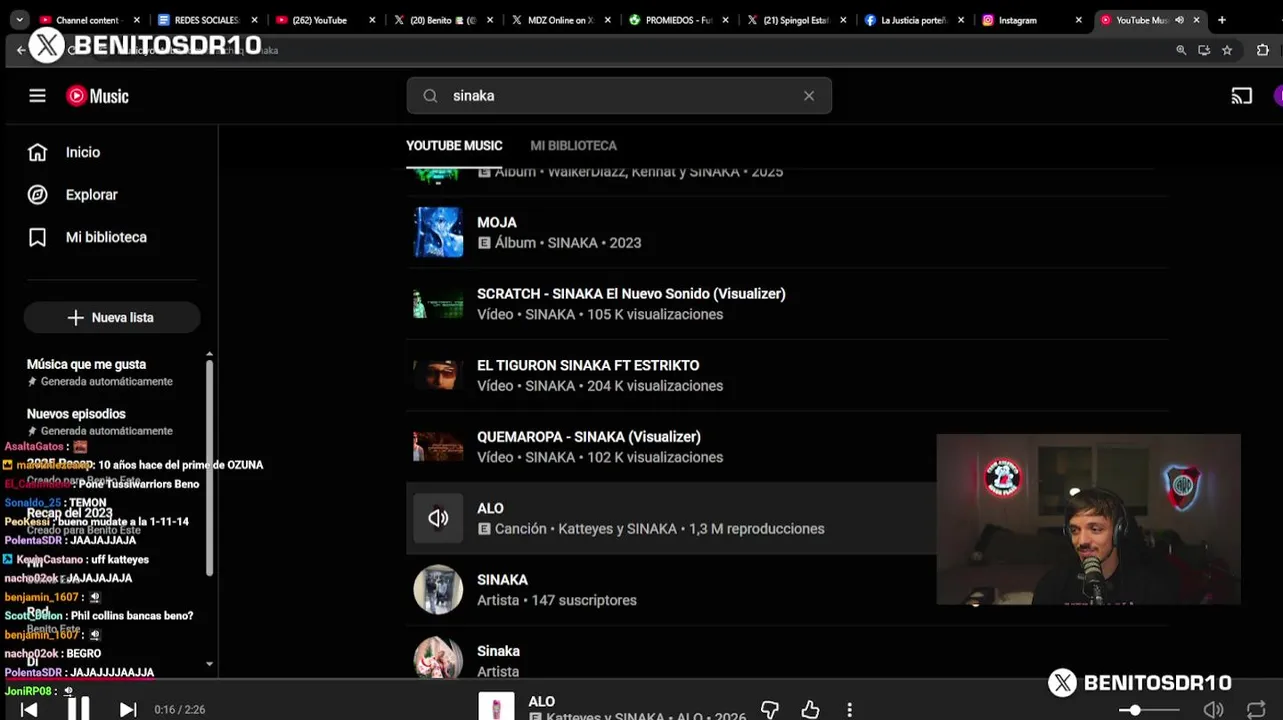Open the browser extensions puzzle icon
Viewport: 1283px width, 720px height.
[1262, 50]
